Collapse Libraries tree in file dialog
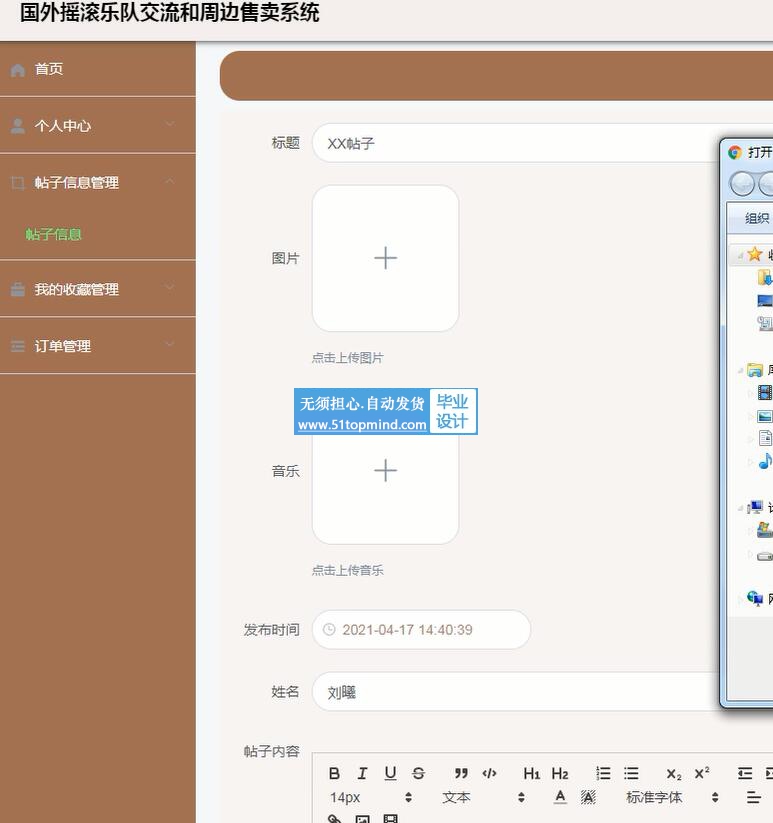The height and width of the screenshot is (823, 773). coord(740,371)
